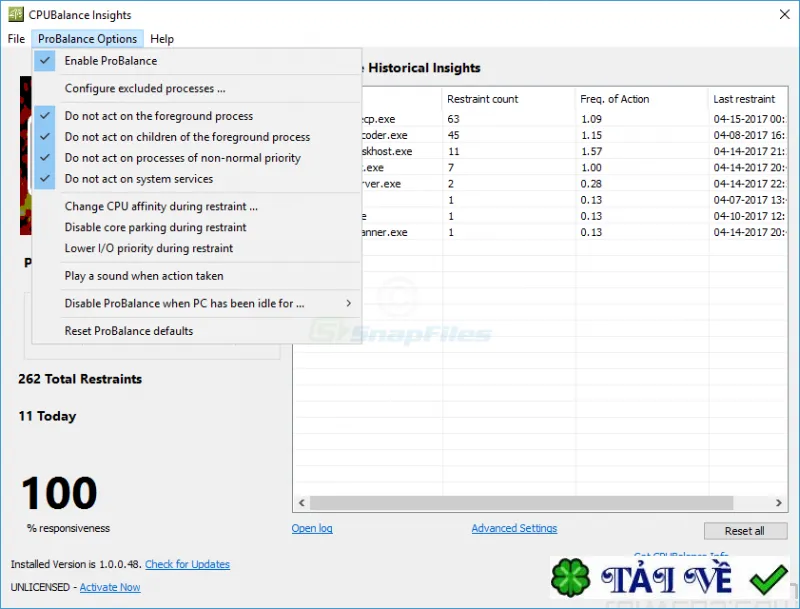
Task: Toggle Do not act on system services
Action: coord(196,179)
